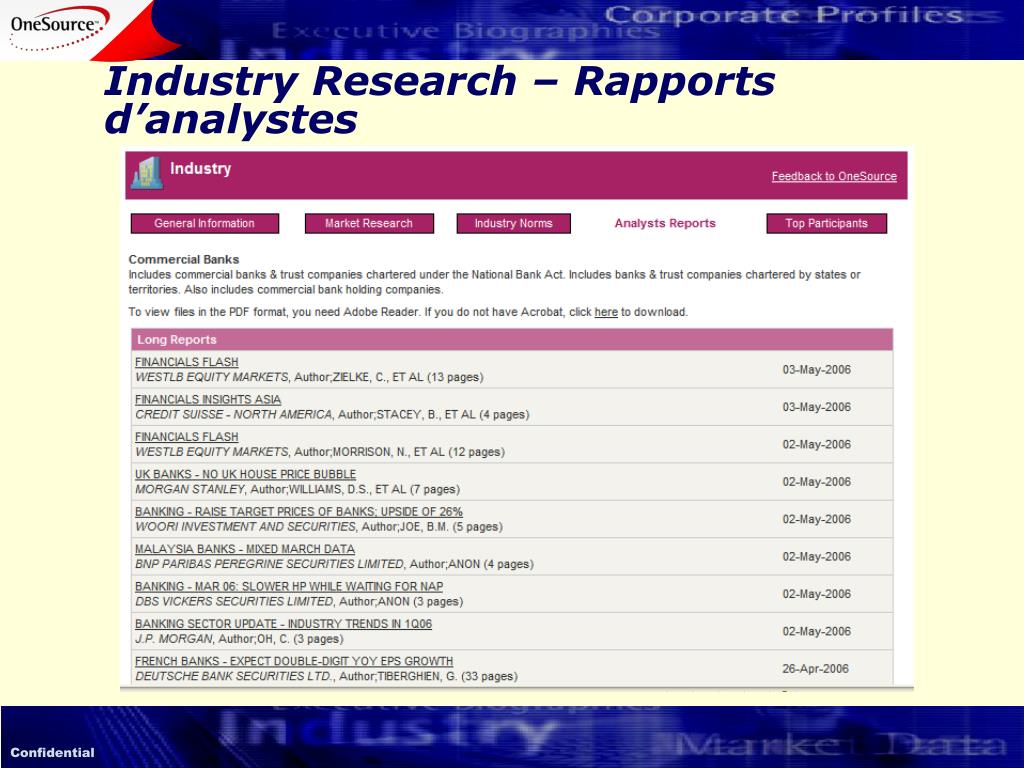1024x768 pixels.
Task: Select the Analysts Reports tab
Action: point(665,223)
